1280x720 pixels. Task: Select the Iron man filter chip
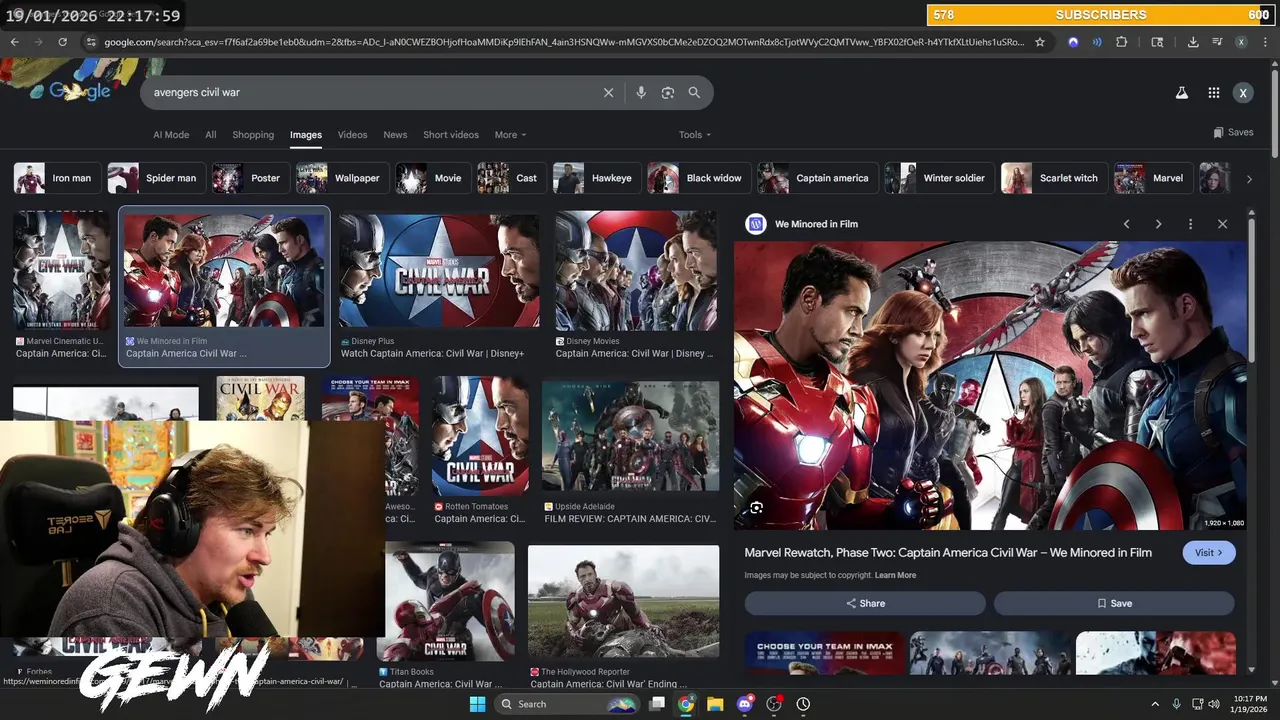pos(57,178)
